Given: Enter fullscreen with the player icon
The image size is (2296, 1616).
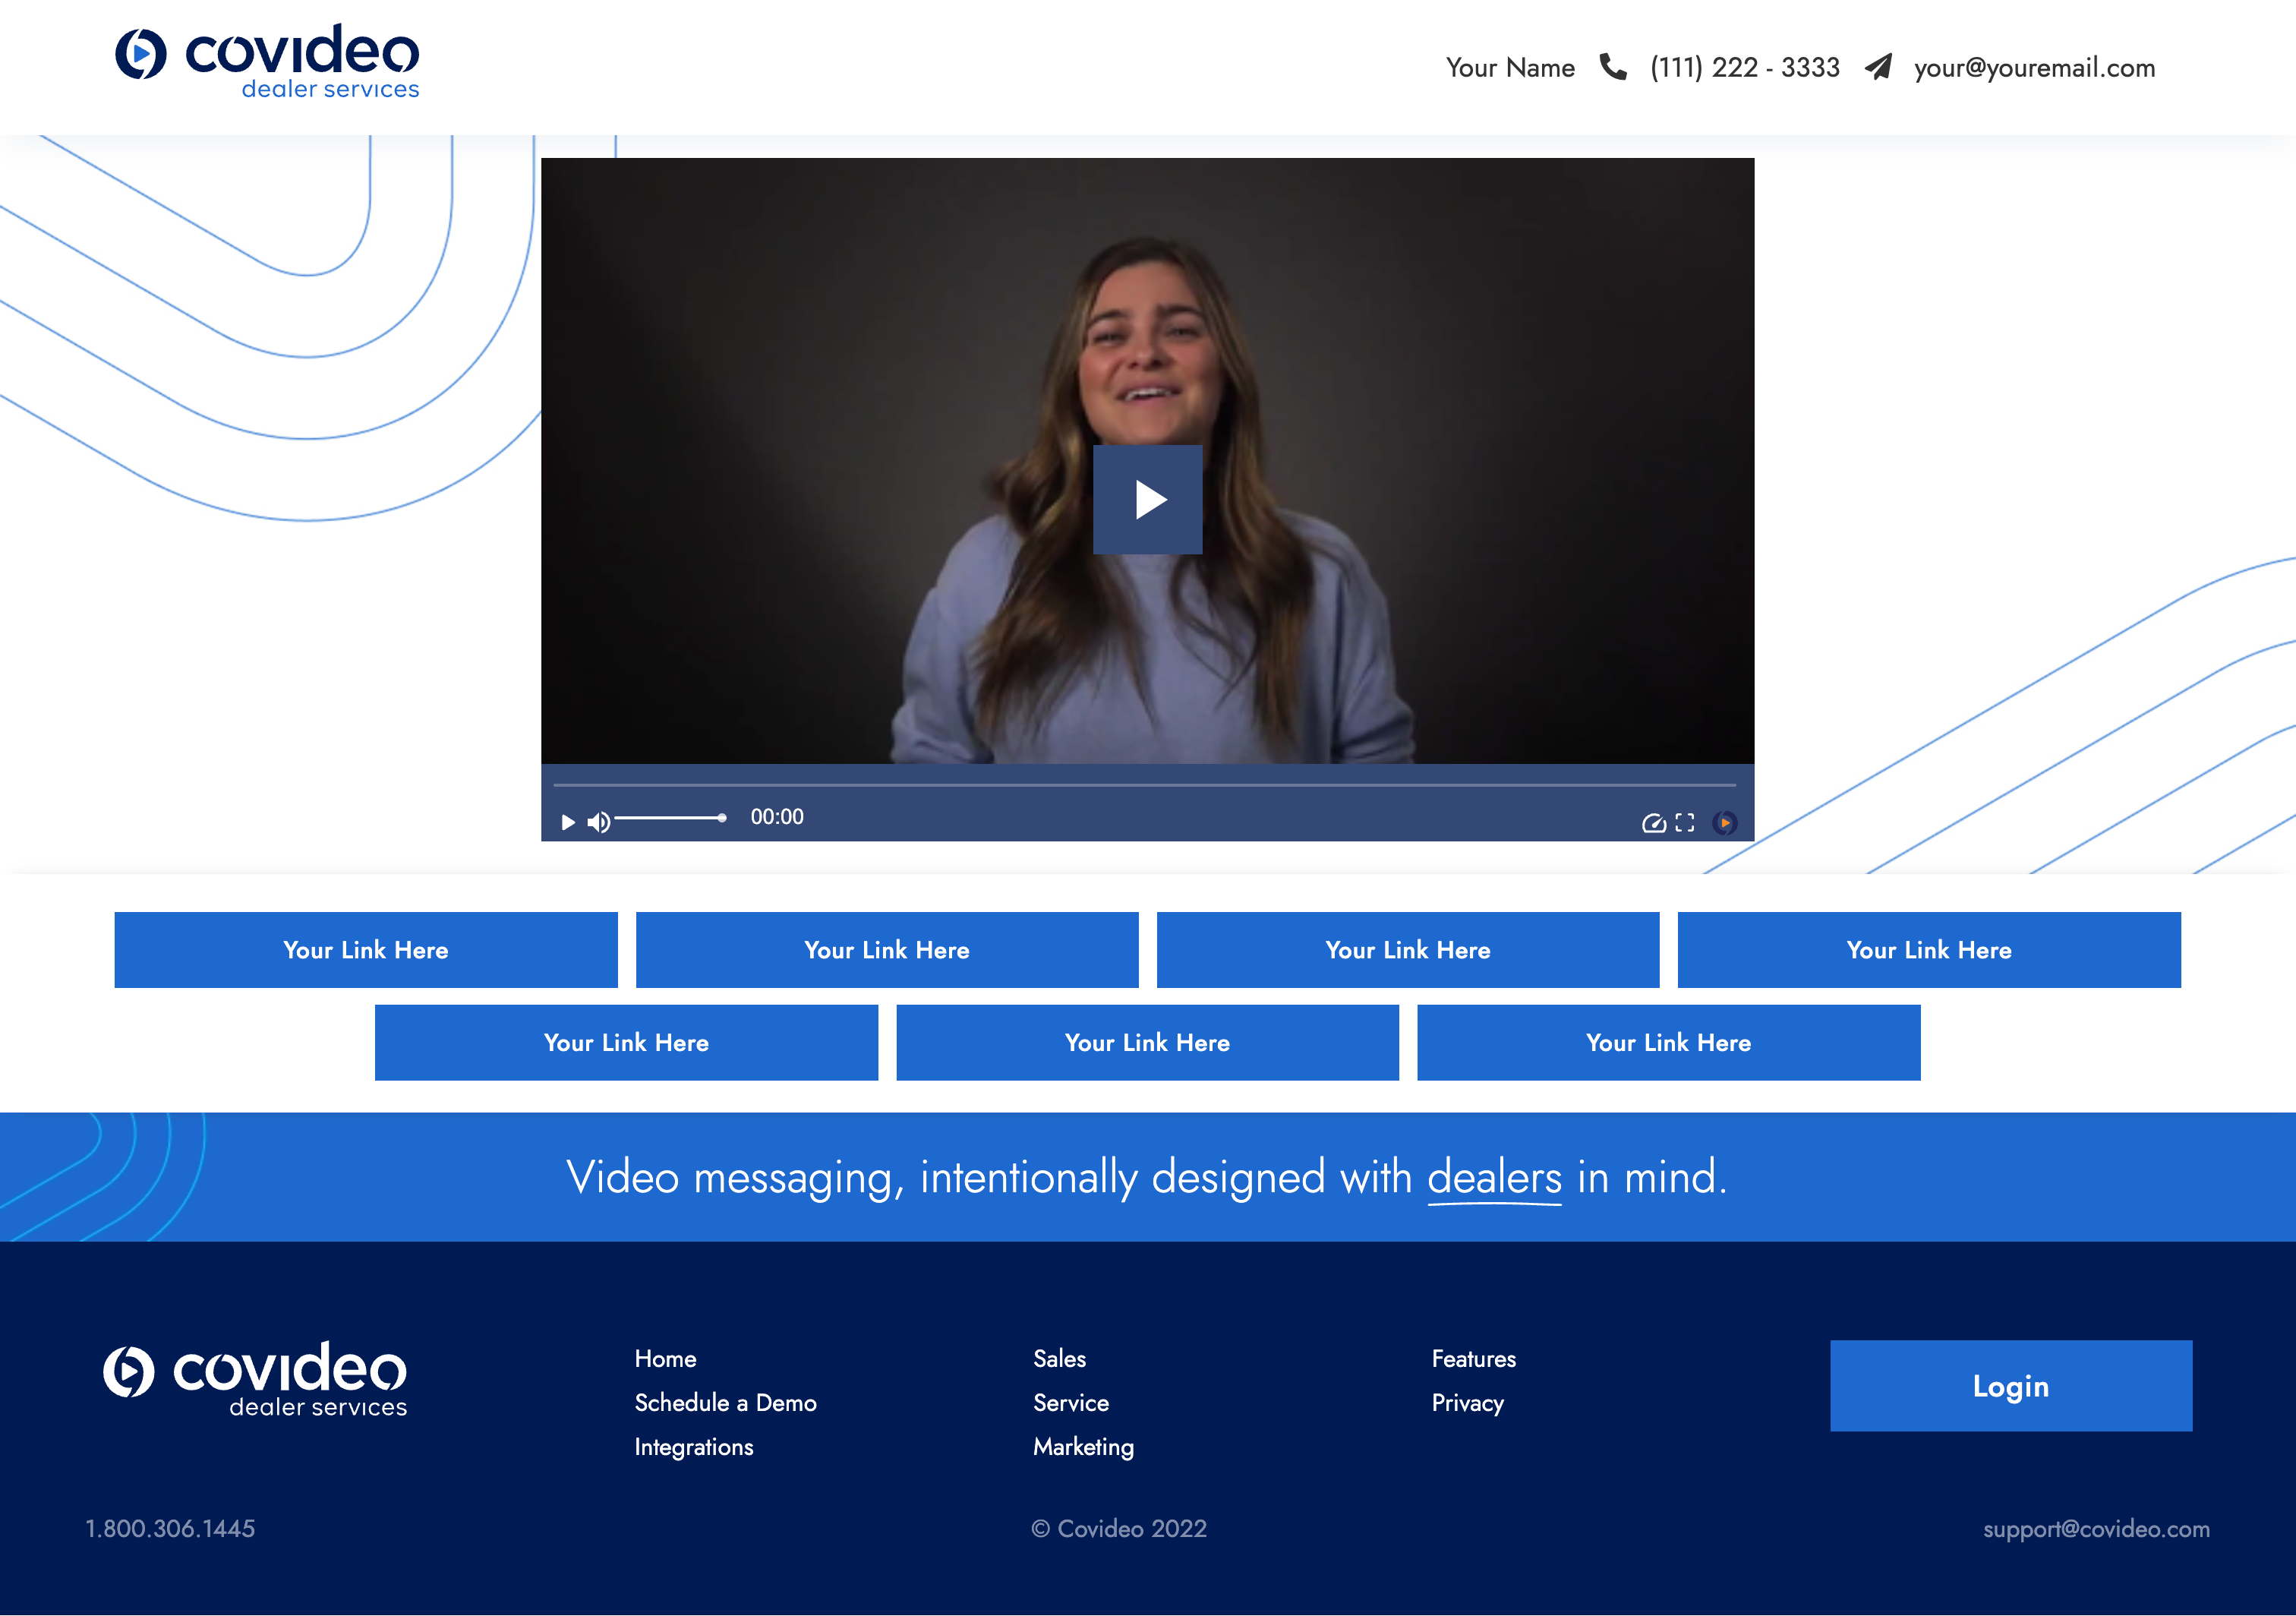Looking at the screenshot, I should 1684,822.
